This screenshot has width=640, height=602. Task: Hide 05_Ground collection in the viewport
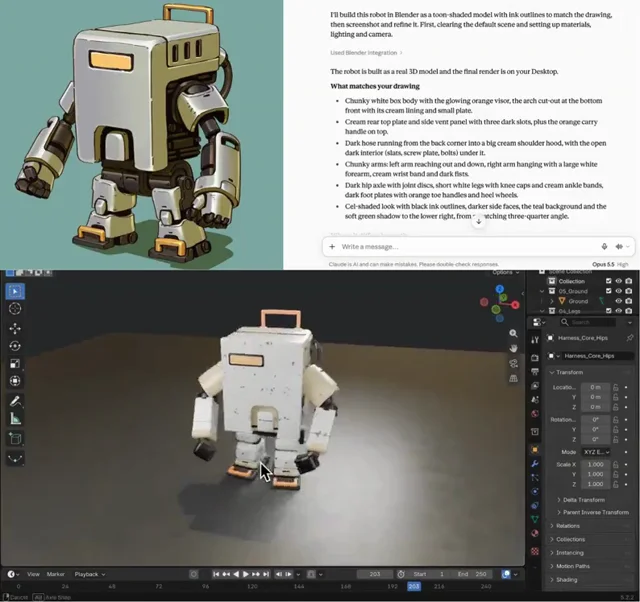[x=619, y=291]
